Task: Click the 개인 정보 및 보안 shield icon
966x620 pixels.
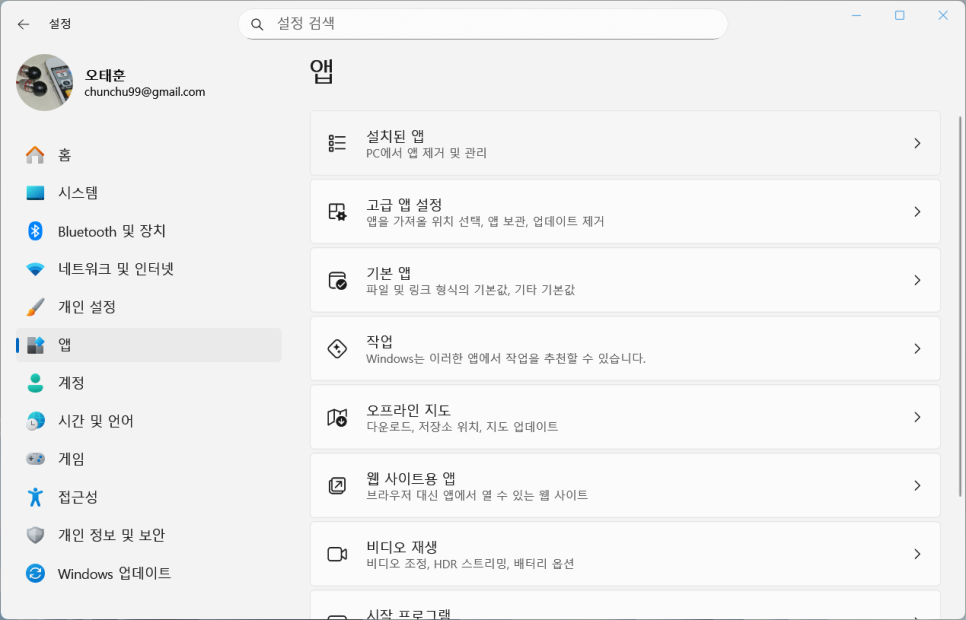Action: click(35, 535)
